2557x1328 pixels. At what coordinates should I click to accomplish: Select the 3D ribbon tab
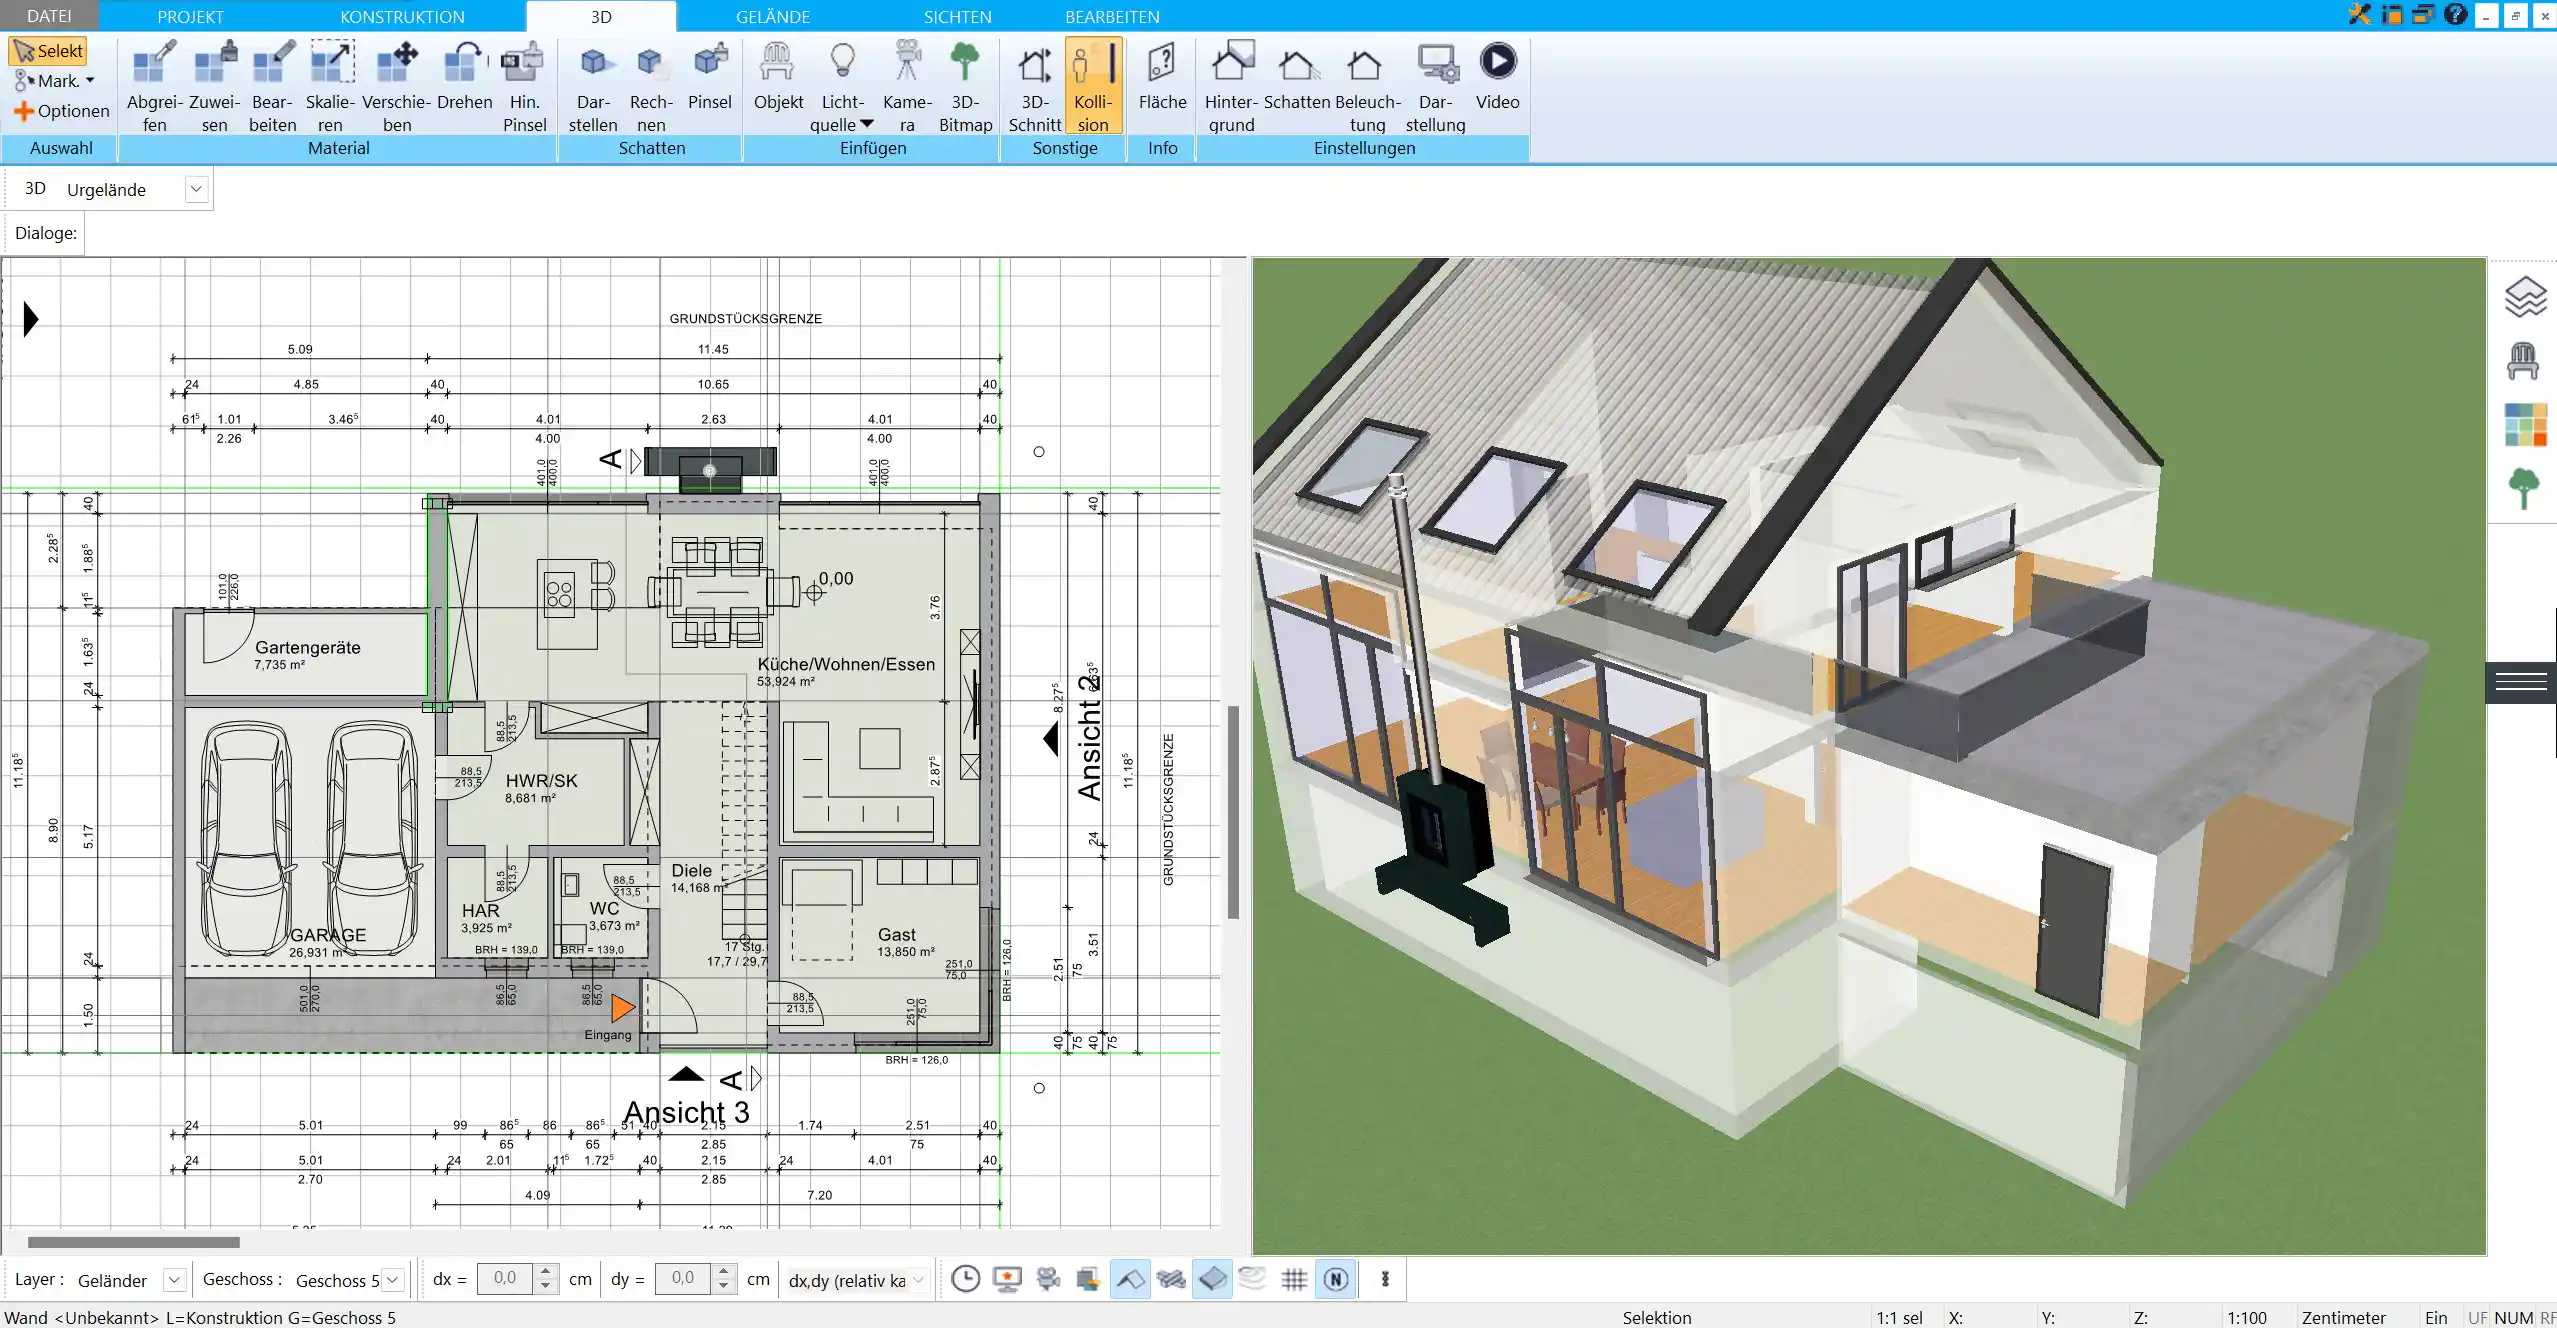[601, 16]
